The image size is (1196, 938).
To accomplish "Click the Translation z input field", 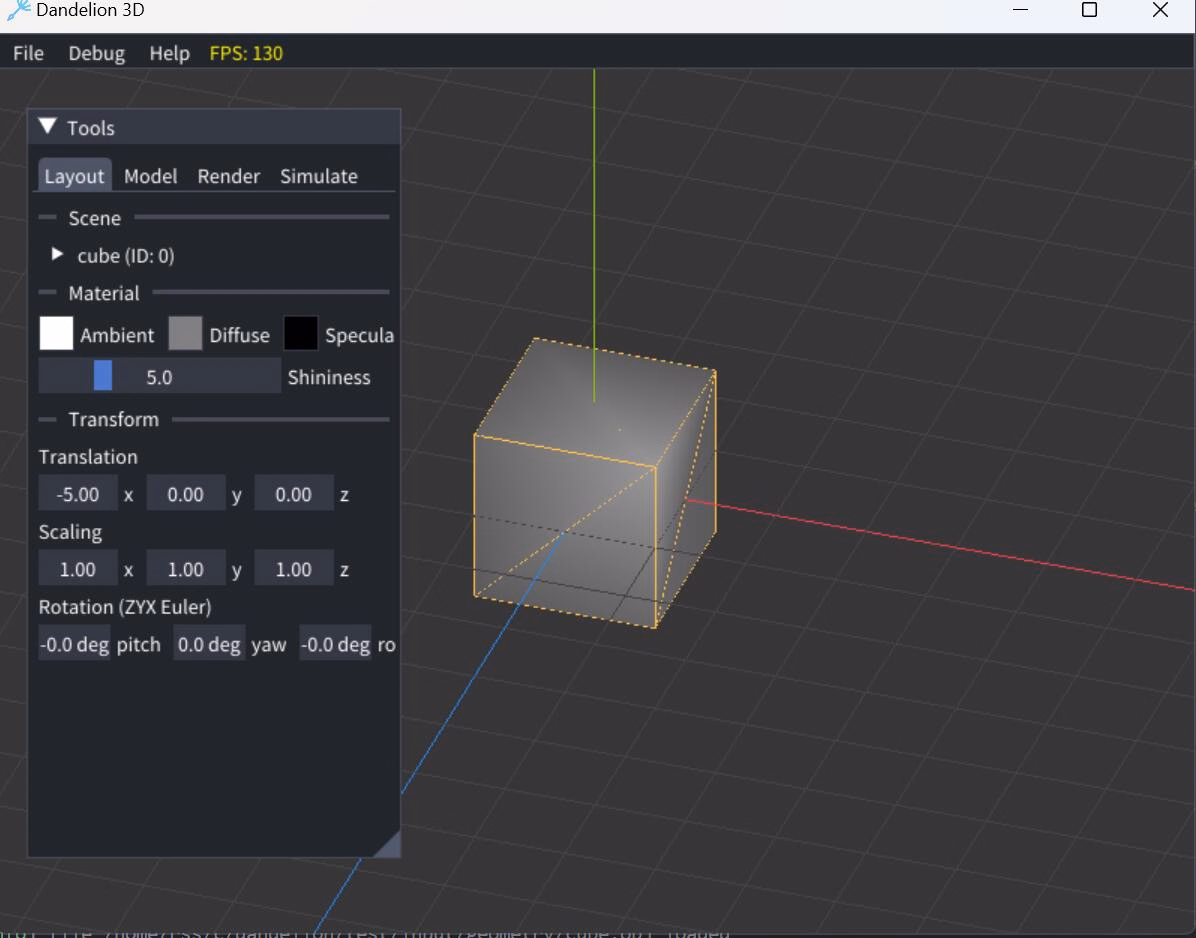I will (294, 494).
